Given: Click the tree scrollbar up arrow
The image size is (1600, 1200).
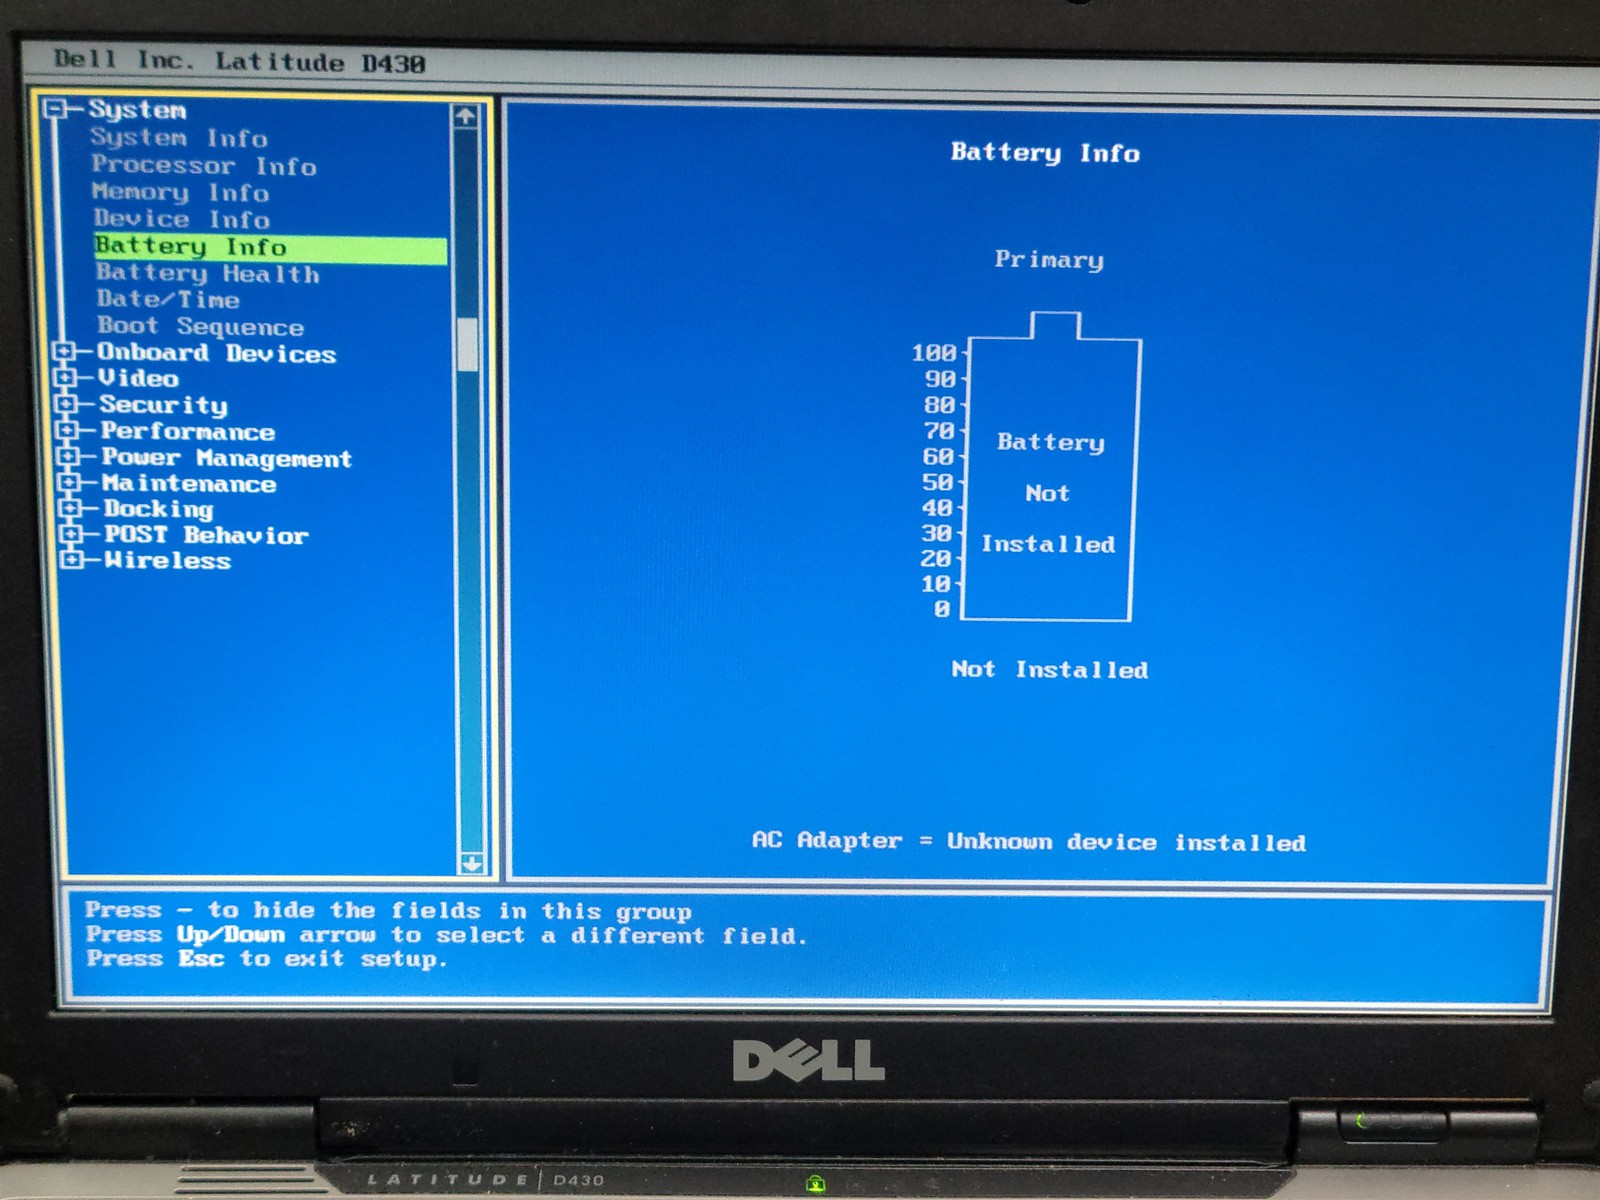Looking at the screenshot, I should (x=465, y=116).
